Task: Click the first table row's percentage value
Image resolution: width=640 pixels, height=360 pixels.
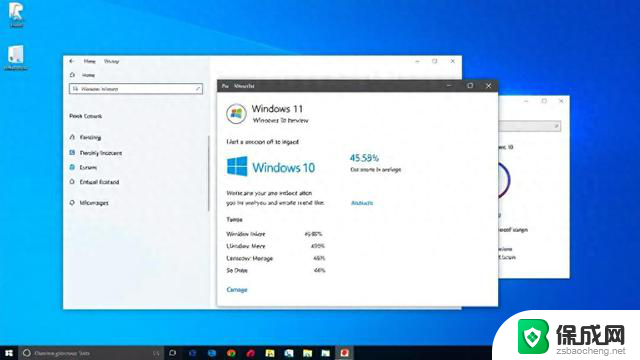Action: (x=313, y=234)
